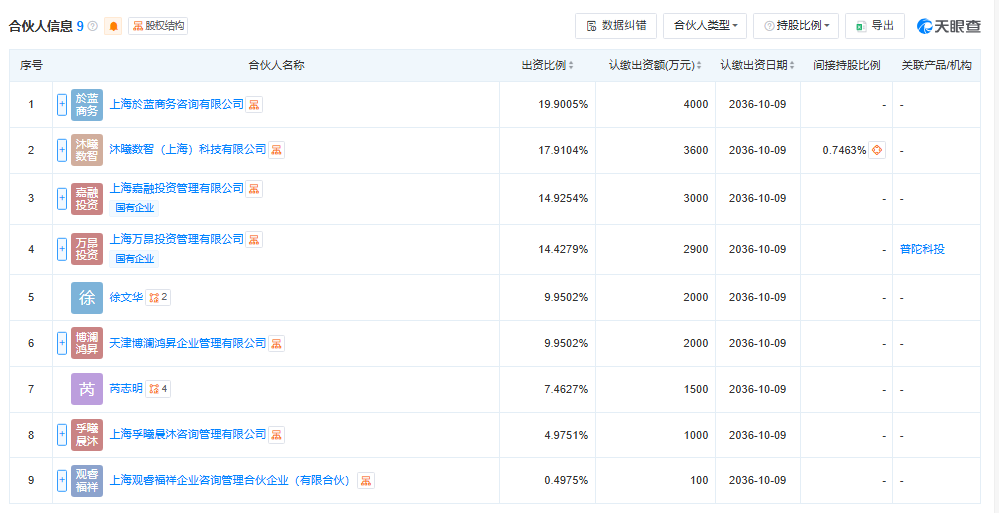This screenshot has width=999, height=513.
Task: Click the 间接持股比例 column header
Action: click(x=847, y=66)
